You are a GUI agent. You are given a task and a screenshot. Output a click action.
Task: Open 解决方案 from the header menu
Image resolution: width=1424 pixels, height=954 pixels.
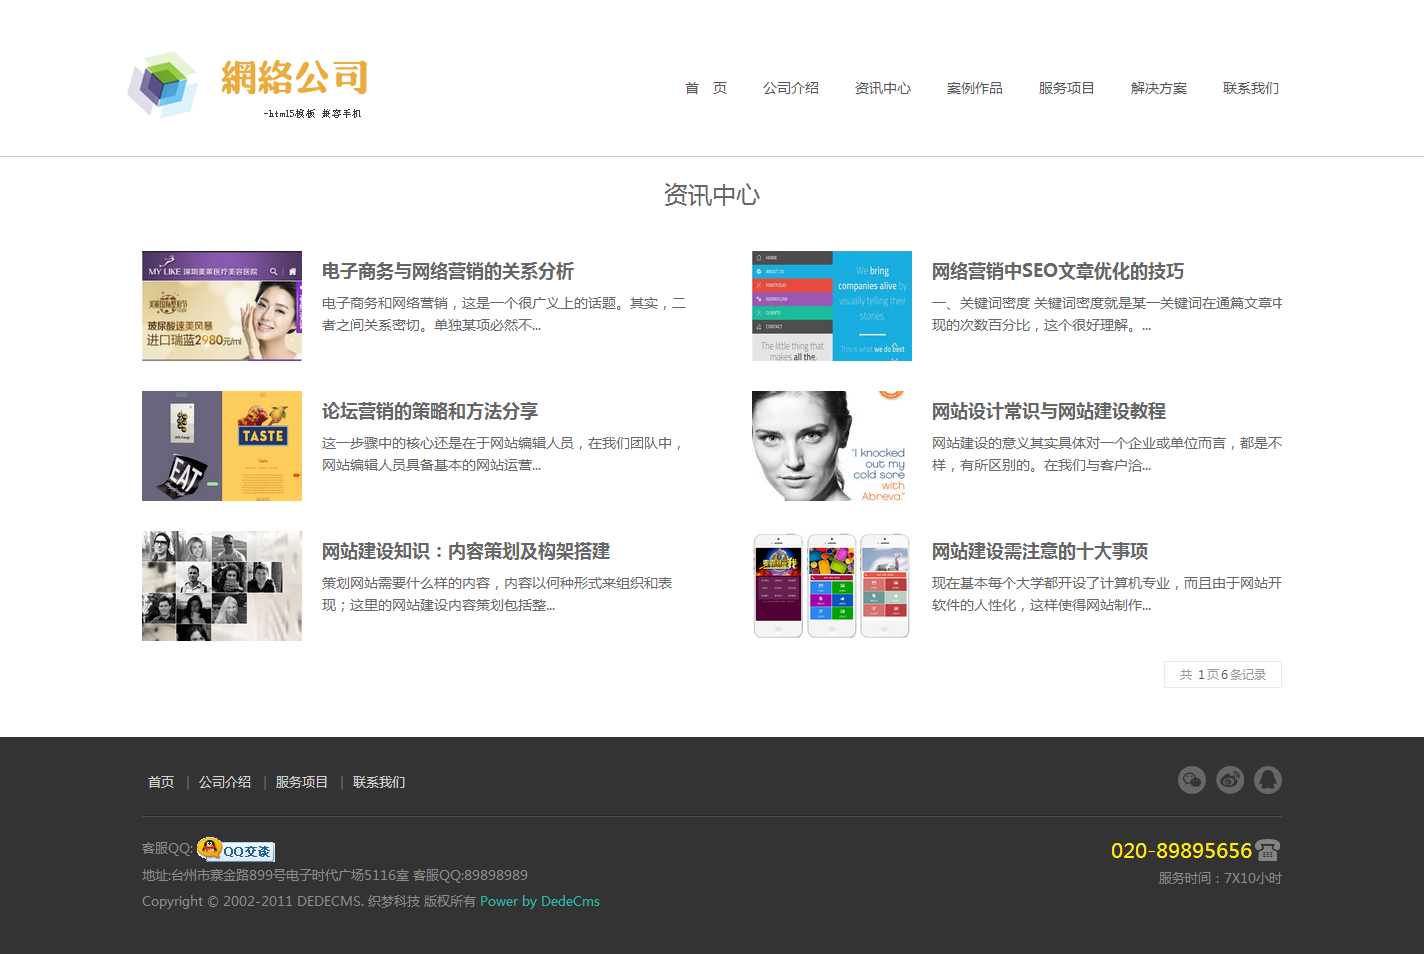[x=1158, y=88]
